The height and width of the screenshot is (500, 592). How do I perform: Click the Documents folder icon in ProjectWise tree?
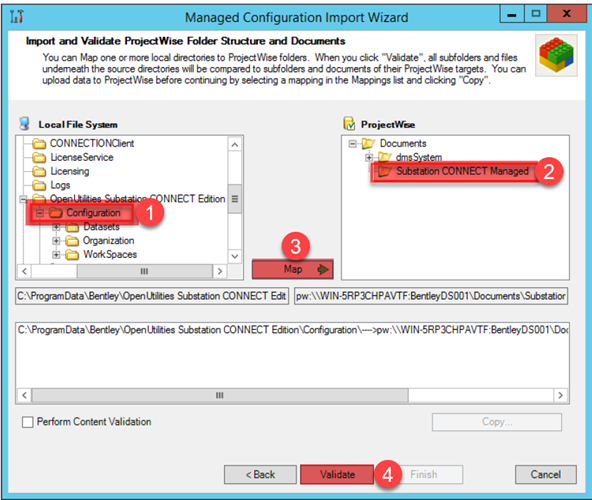tap(368, 144)
